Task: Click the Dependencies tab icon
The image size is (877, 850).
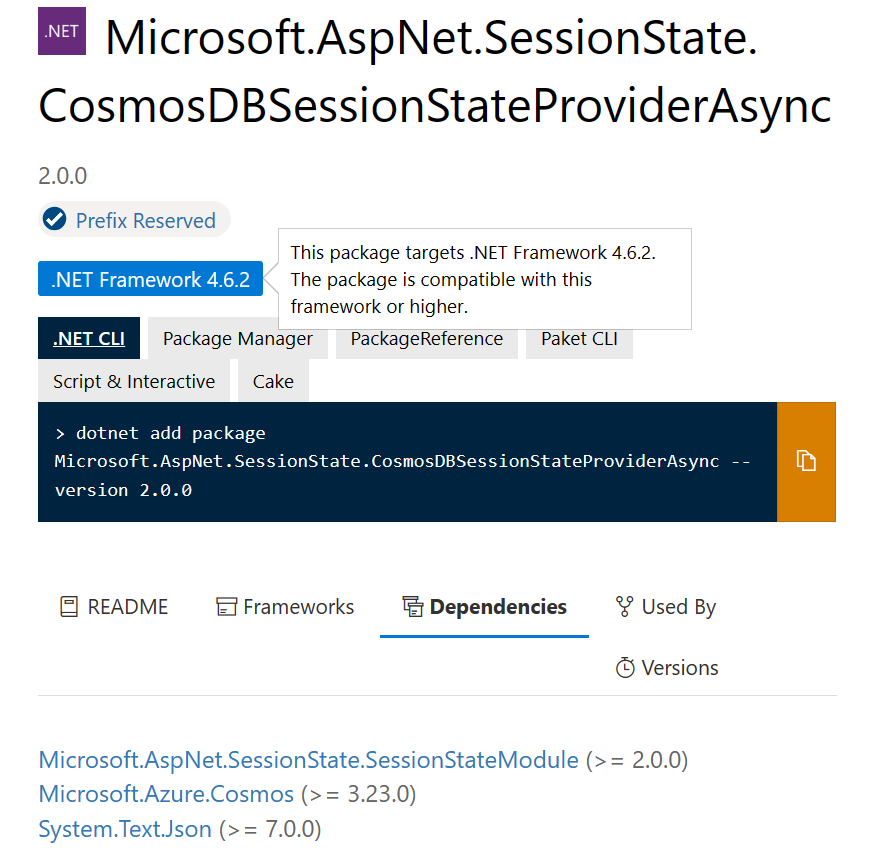Action: coord(412,607)
